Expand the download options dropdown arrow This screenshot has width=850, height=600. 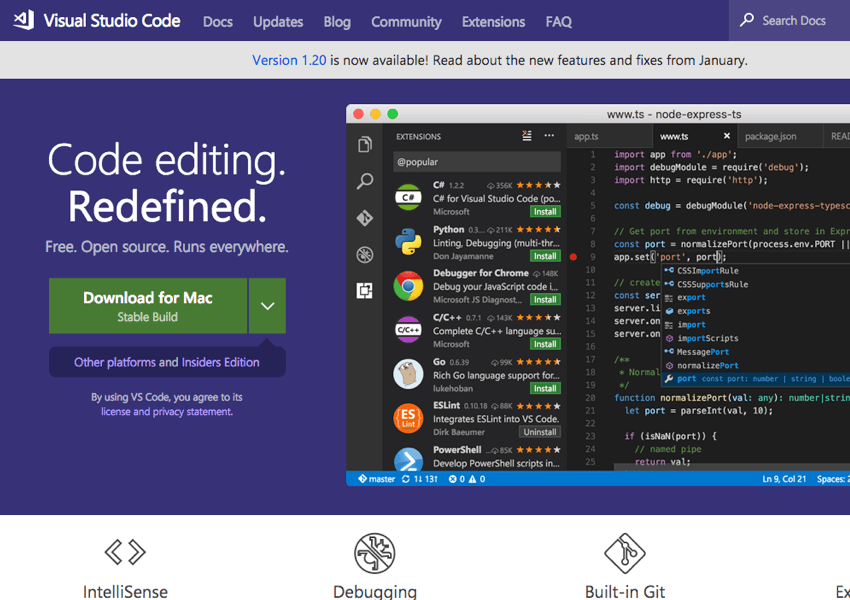pos(267,306)
